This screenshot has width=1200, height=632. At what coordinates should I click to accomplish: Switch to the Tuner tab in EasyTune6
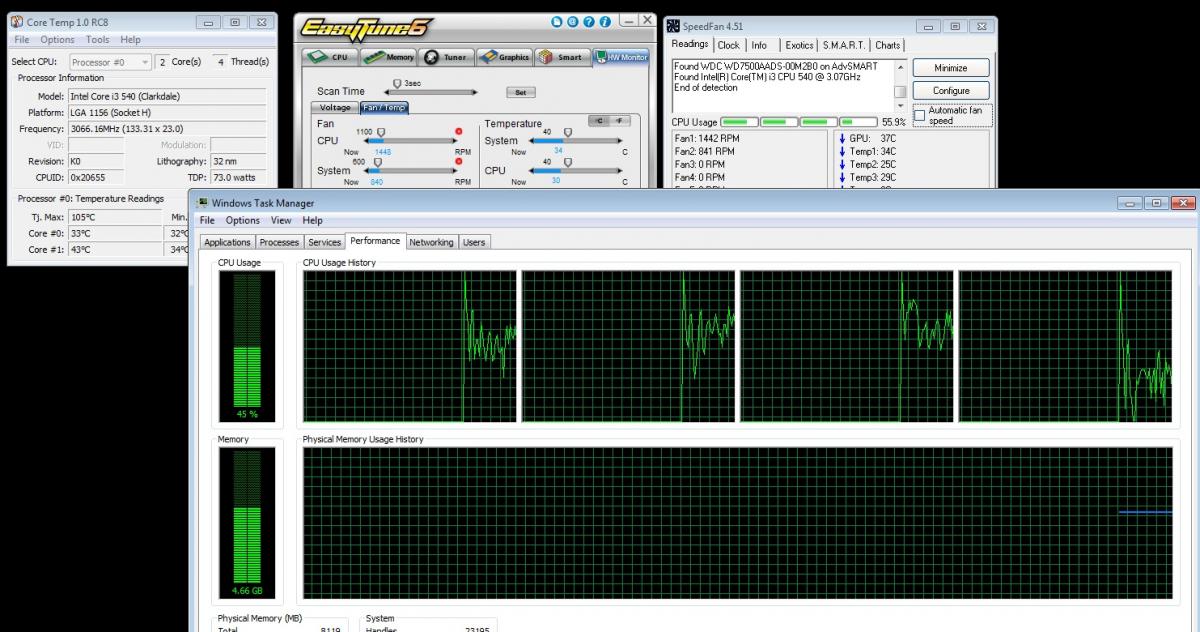(x=445, y=57)
